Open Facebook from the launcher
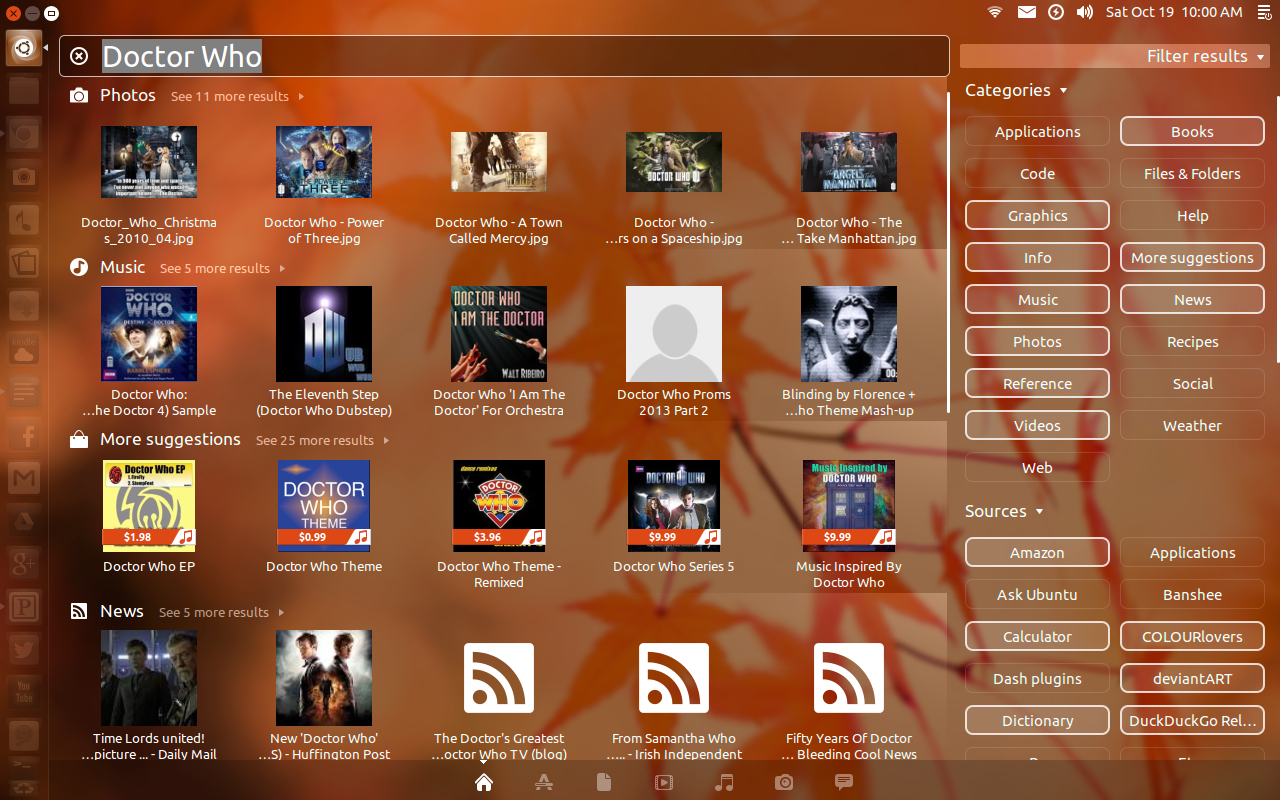Viewport: 1280px width, 800px height. [24, 436]
